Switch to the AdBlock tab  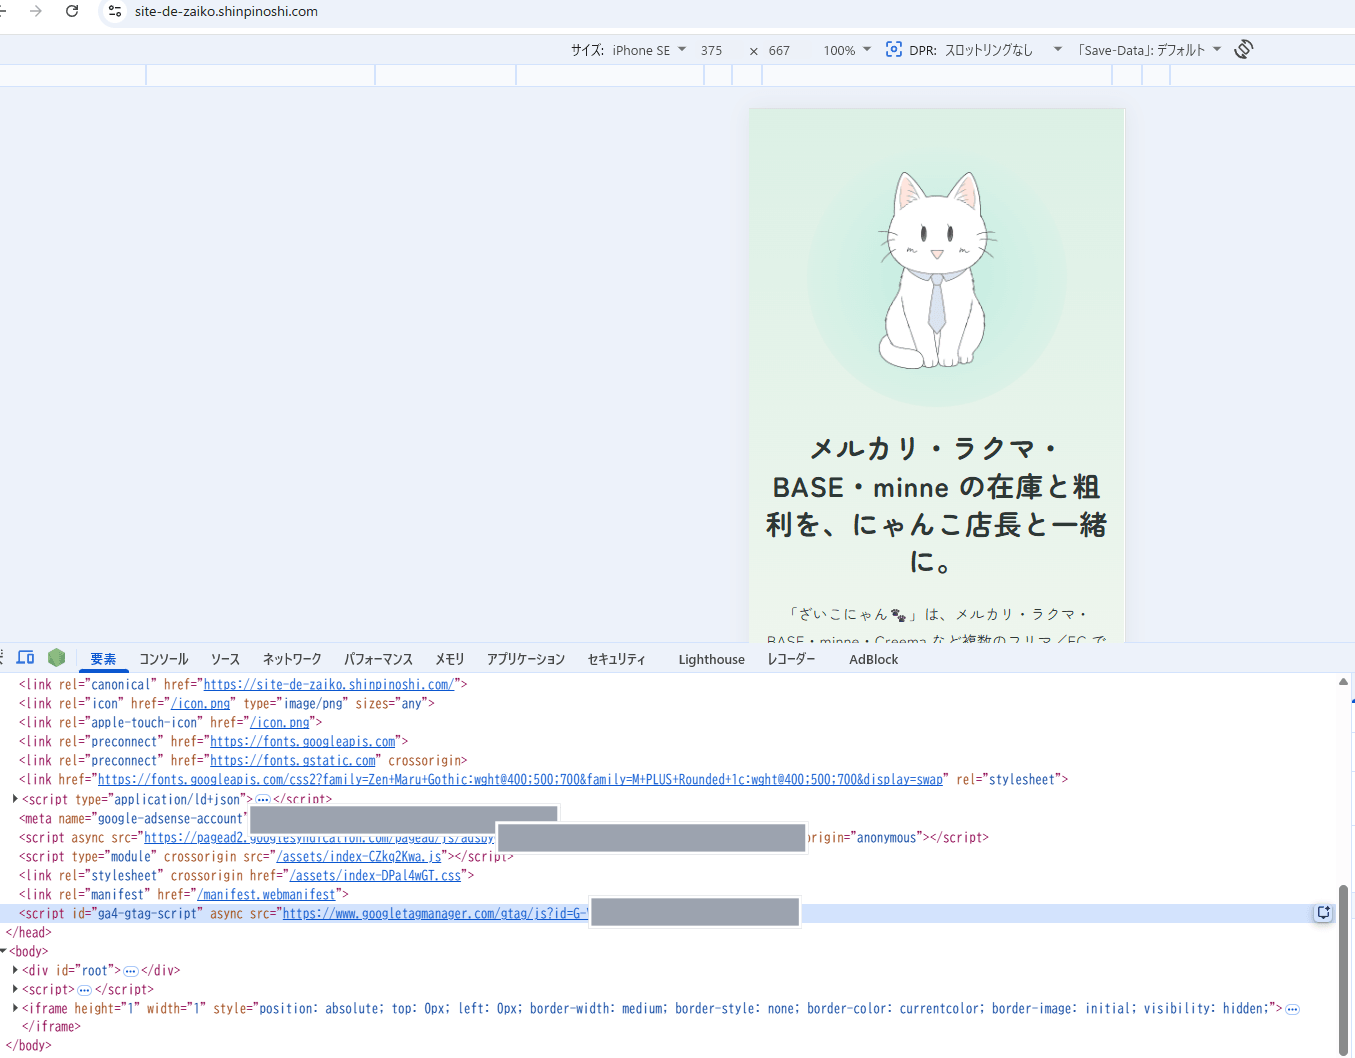click(x=873, y=659)
